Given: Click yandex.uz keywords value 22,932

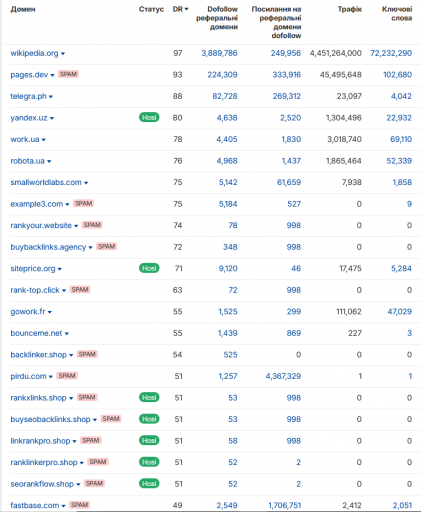Looking at the screenshot, I should [399, 118].
